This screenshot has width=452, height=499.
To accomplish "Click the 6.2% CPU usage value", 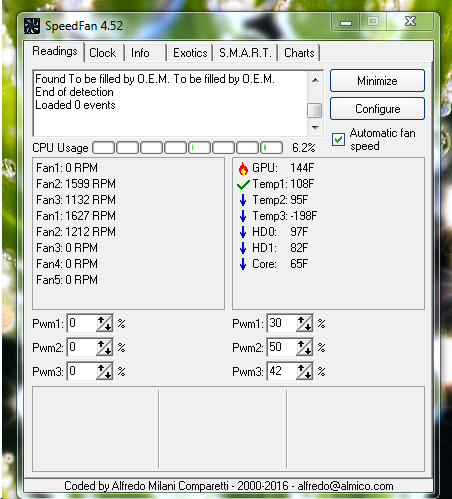I will pos(304,148).
